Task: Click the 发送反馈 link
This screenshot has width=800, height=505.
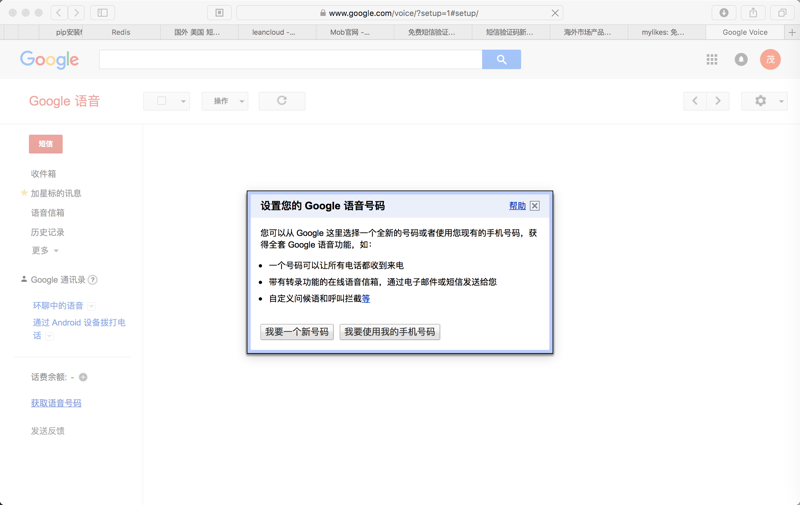Action: [x=47, y=431]
